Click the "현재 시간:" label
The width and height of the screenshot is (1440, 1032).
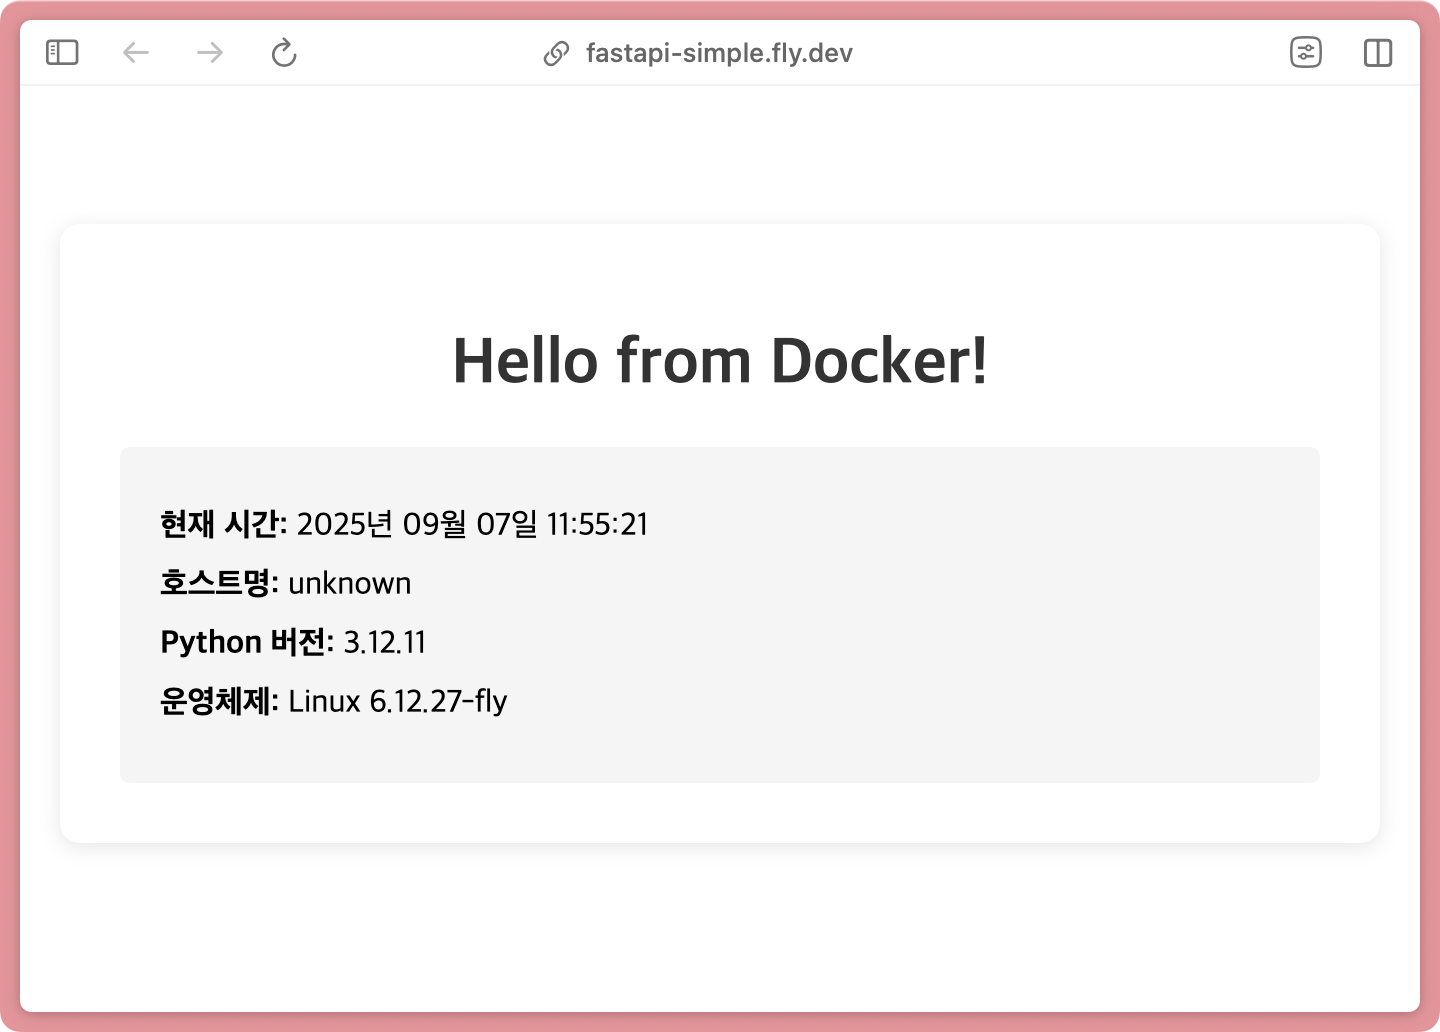click(x=224, y=524)
